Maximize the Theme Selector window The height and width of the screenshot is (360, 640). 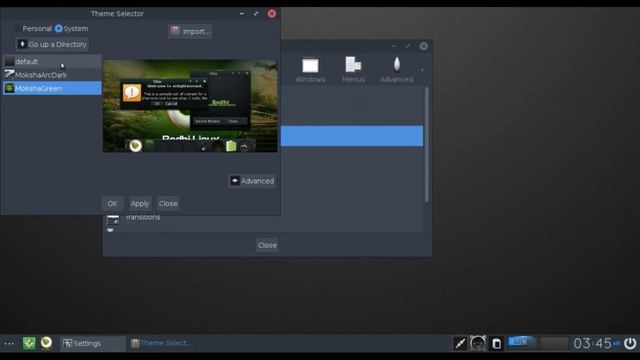256,13
